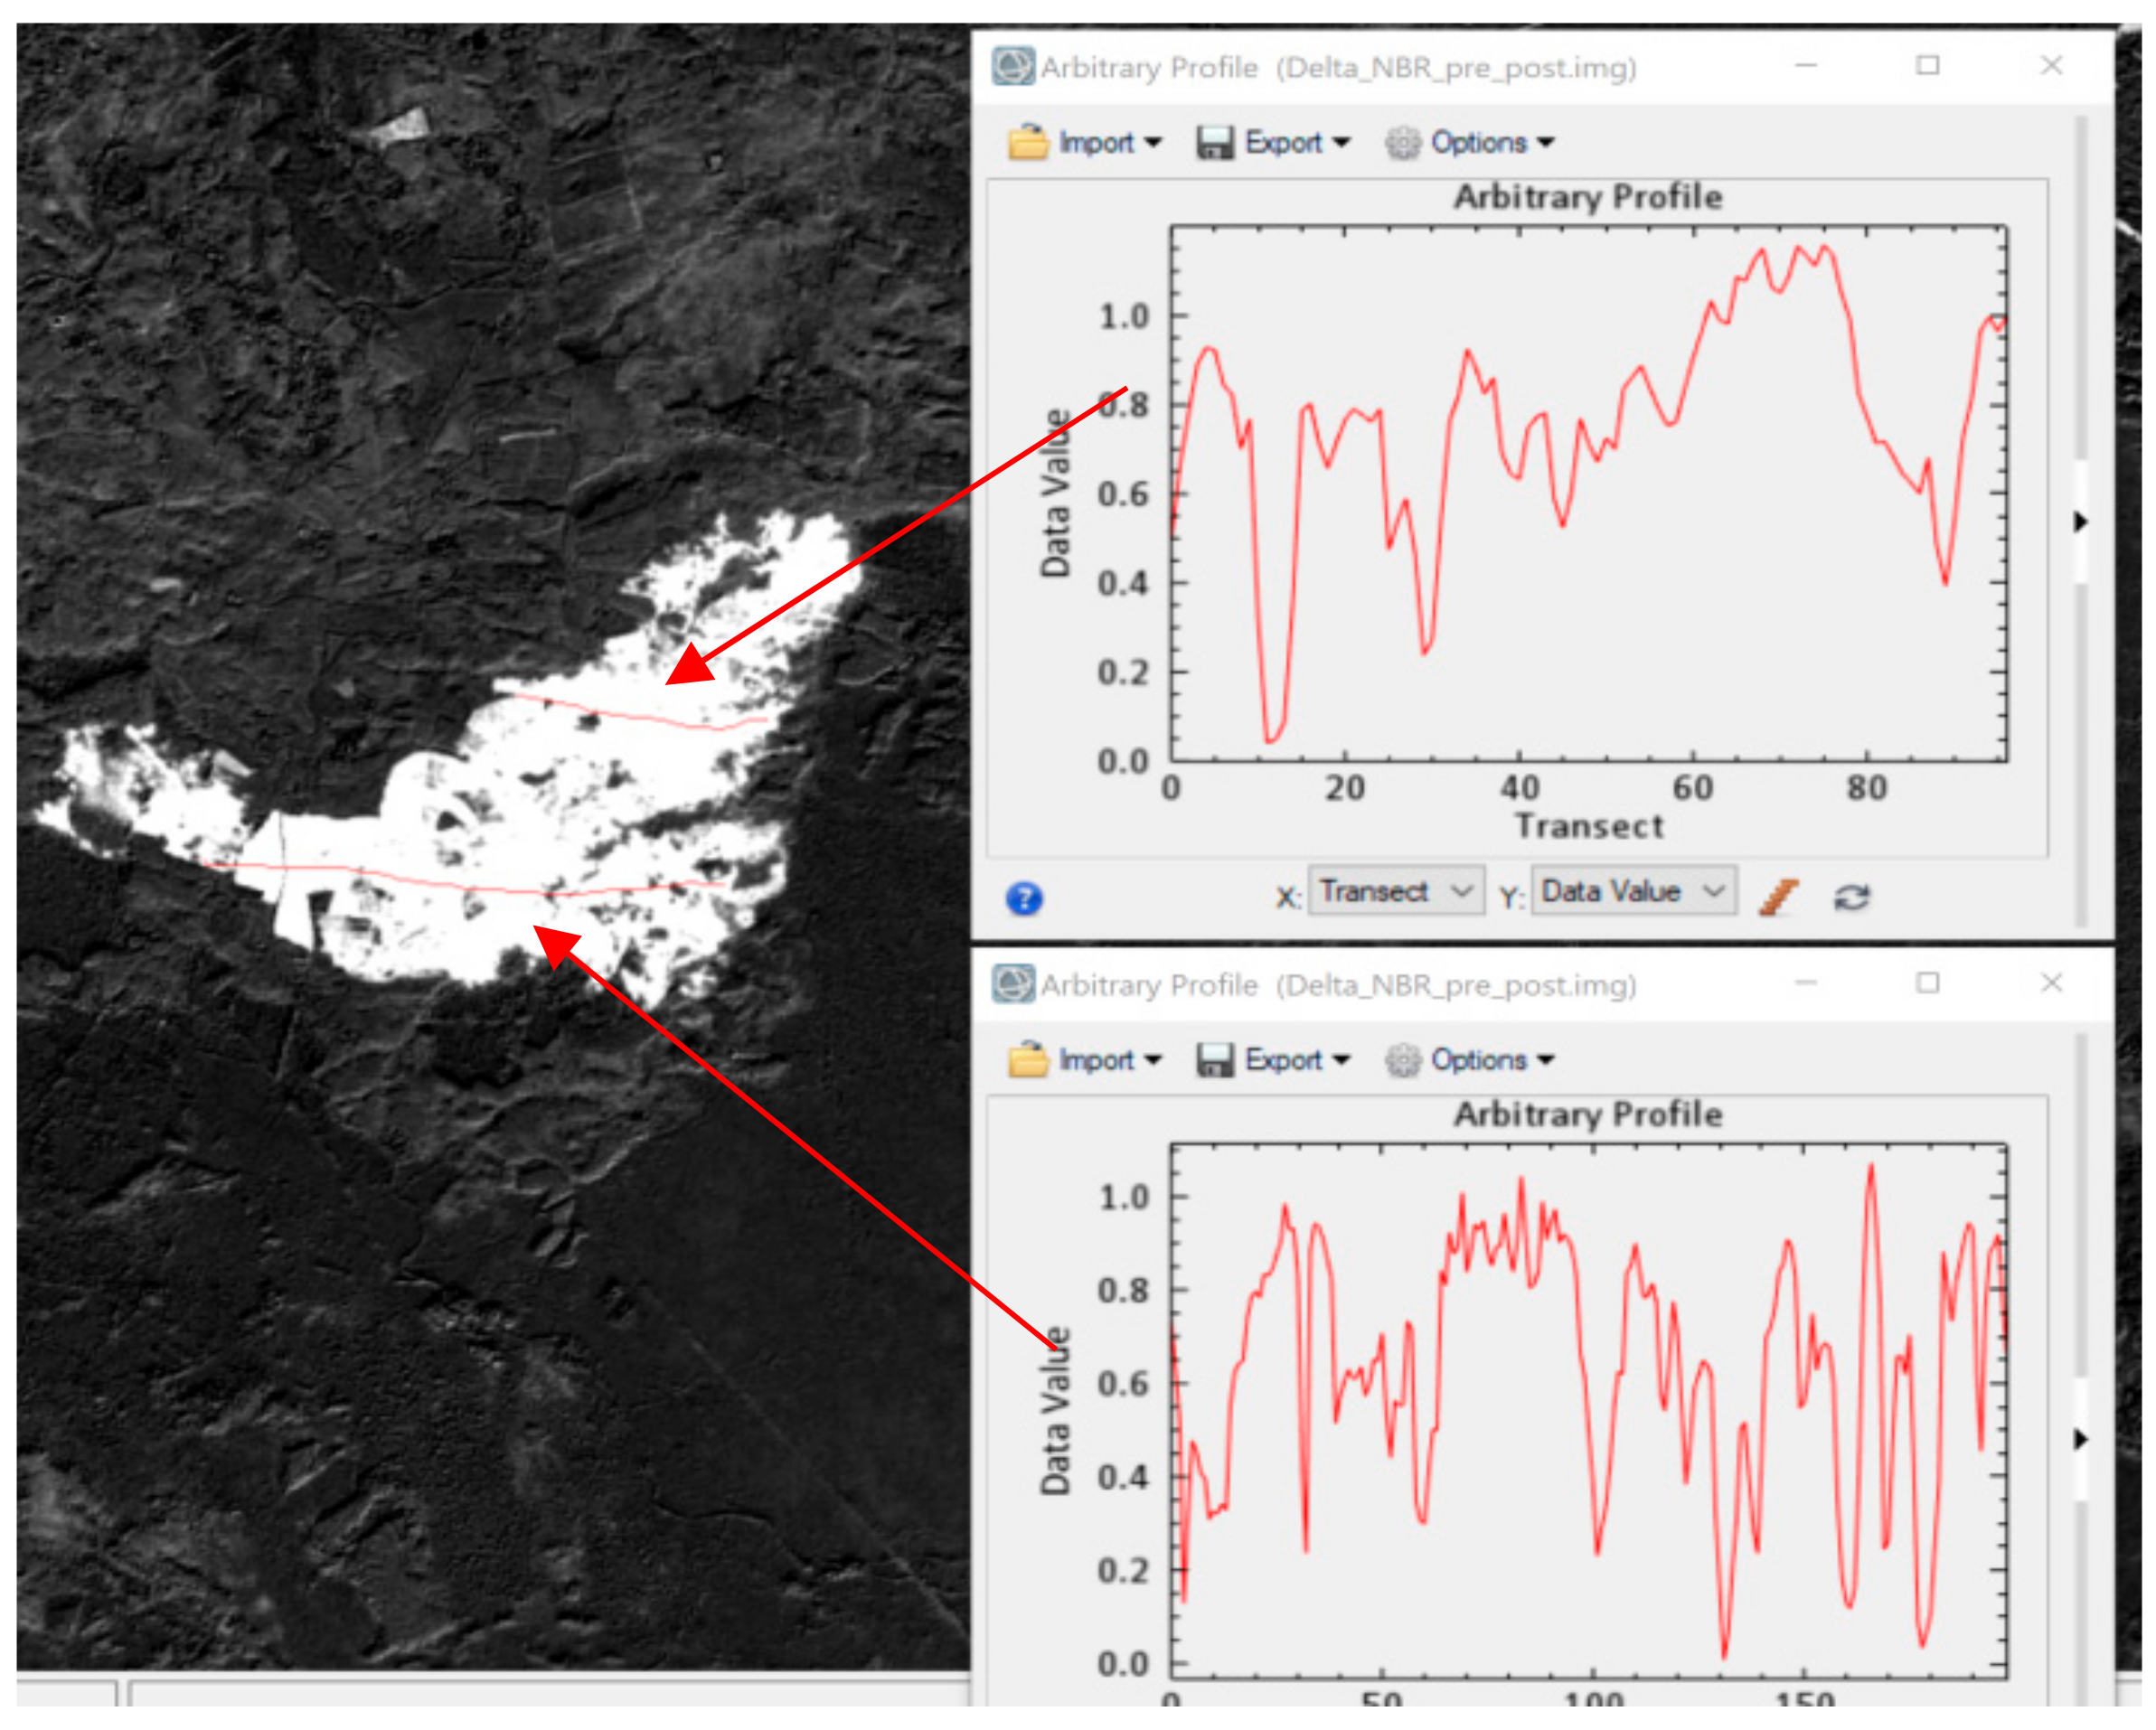The image size is (2156, 1730).
Task: Click the orange stacked plot icon
Action: (1778, 896)
